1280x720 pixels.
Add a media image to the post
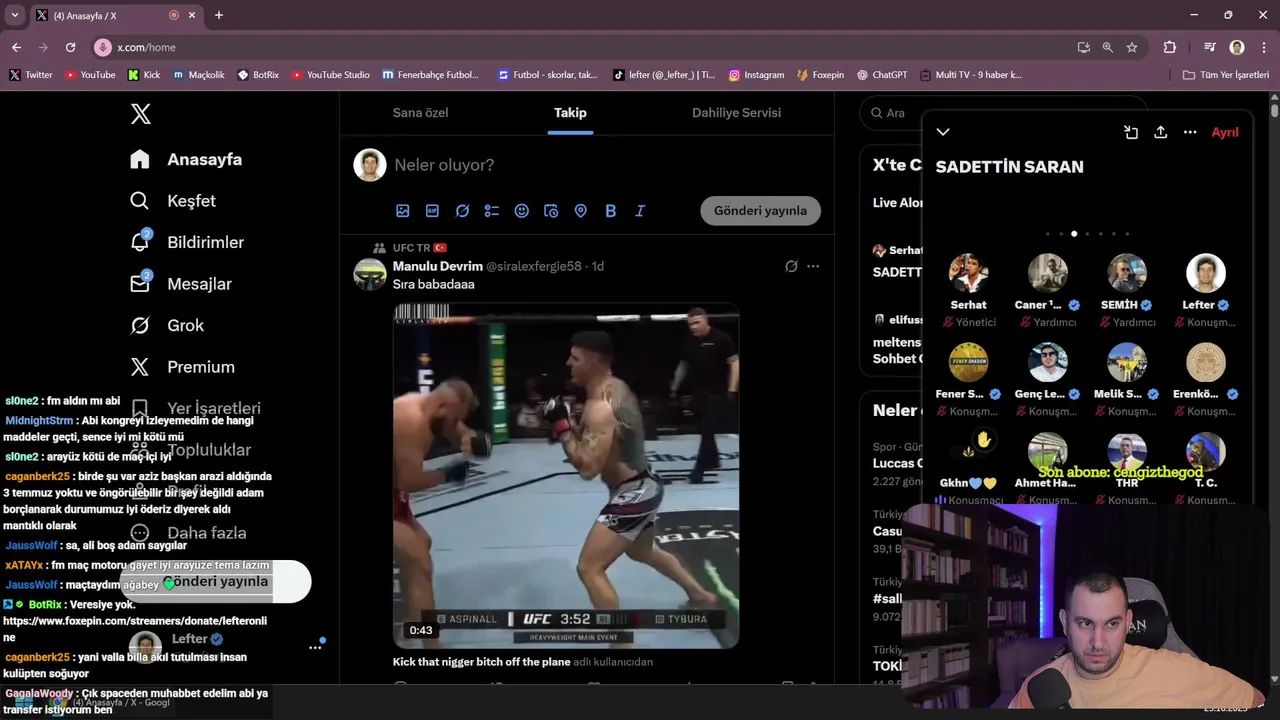pyautogui.click(x=403, y=211)
